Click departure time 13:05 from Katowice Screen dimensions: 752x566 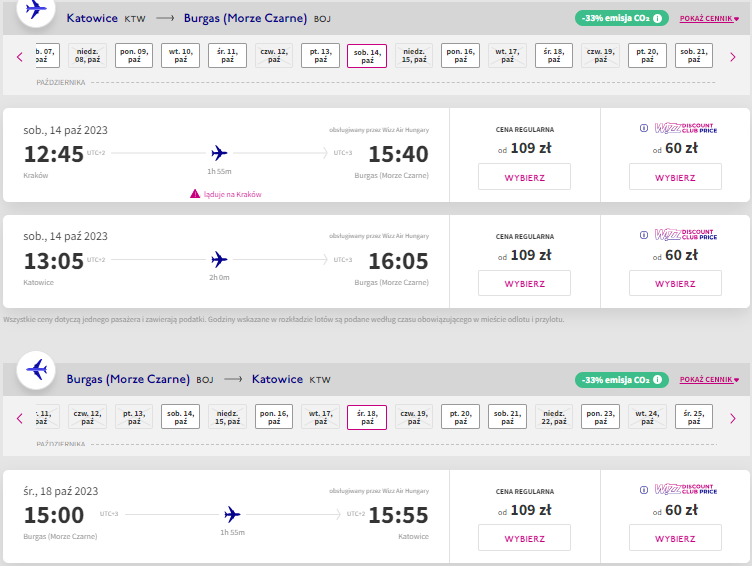(54, 261)
